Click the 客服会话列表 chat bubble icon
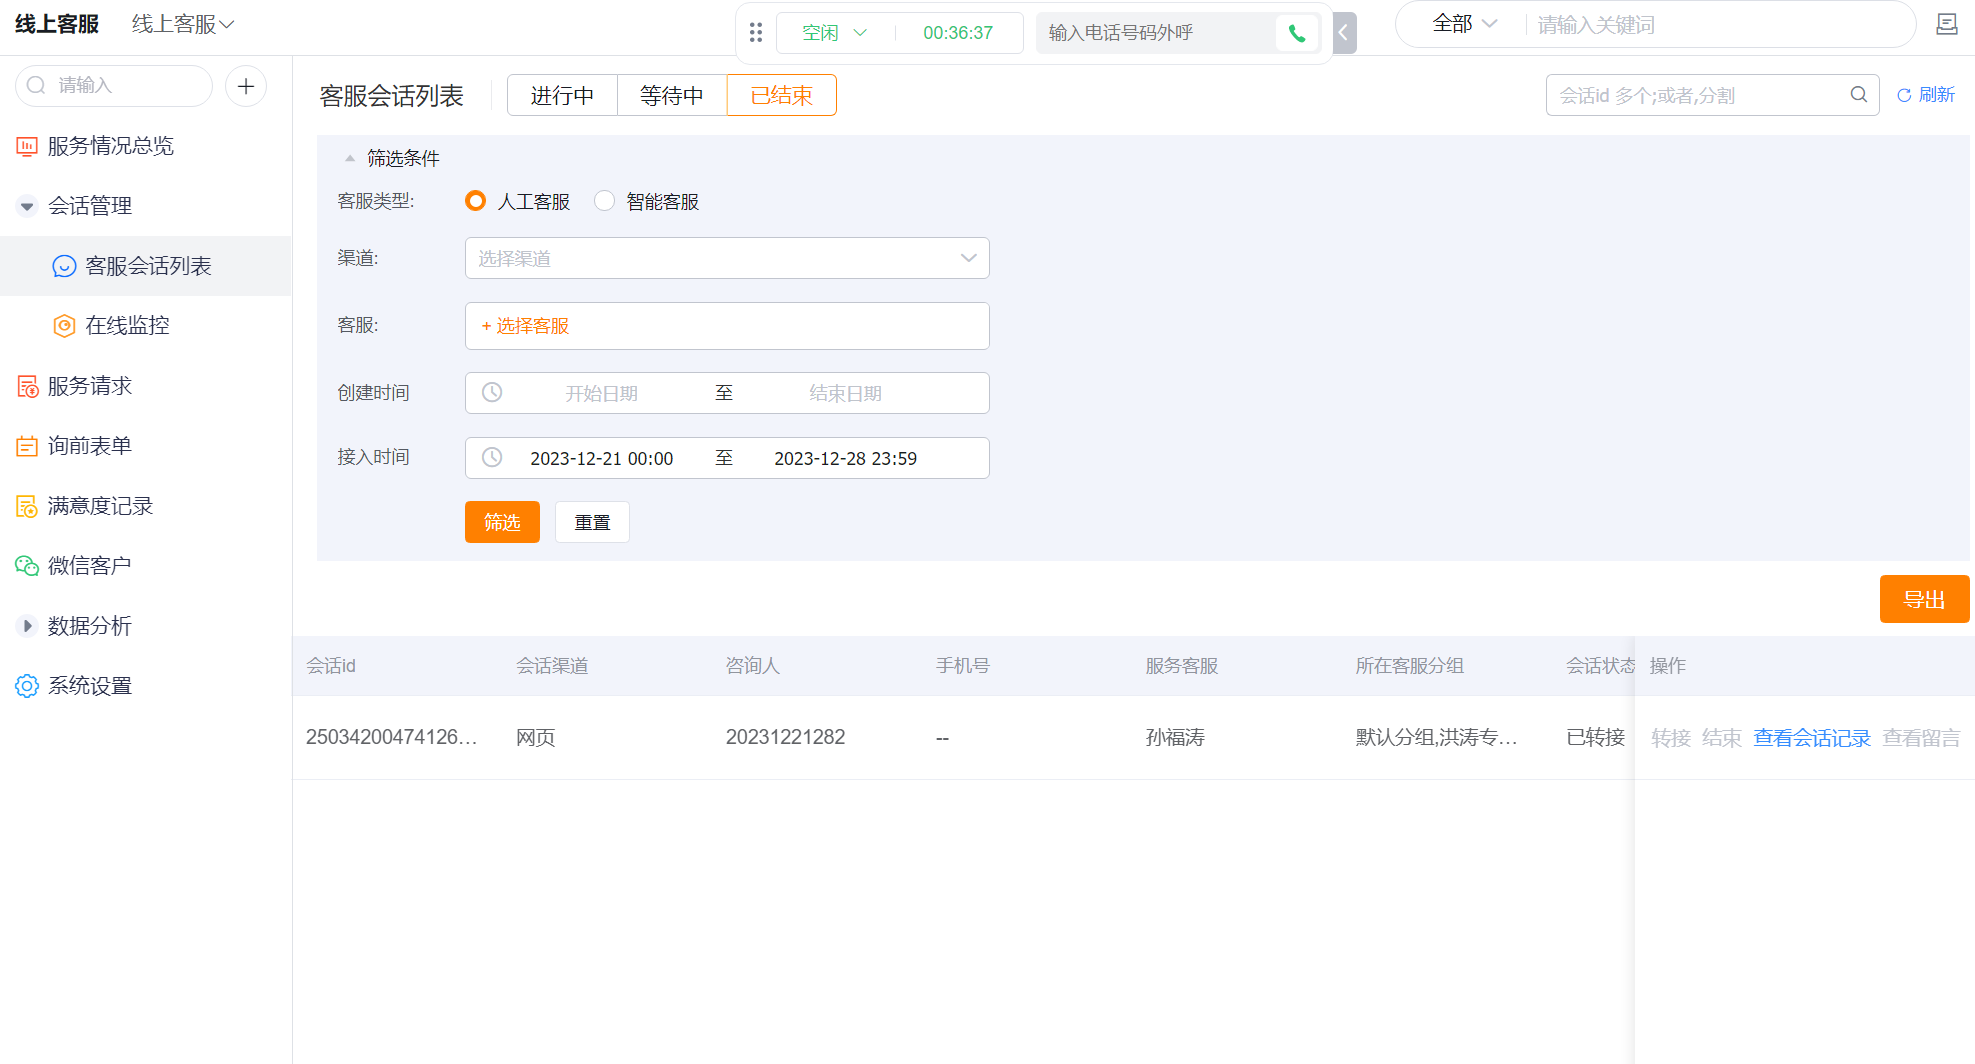Image resolution: width=1975 pixels, height=1064 pixels. tap(64, 266)
